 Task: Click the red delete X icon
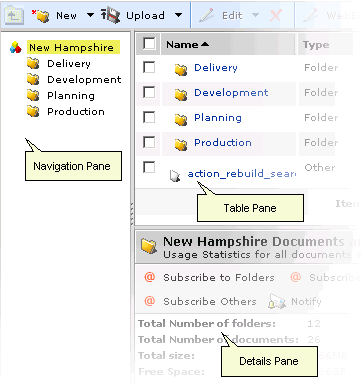tap(276, 15)
